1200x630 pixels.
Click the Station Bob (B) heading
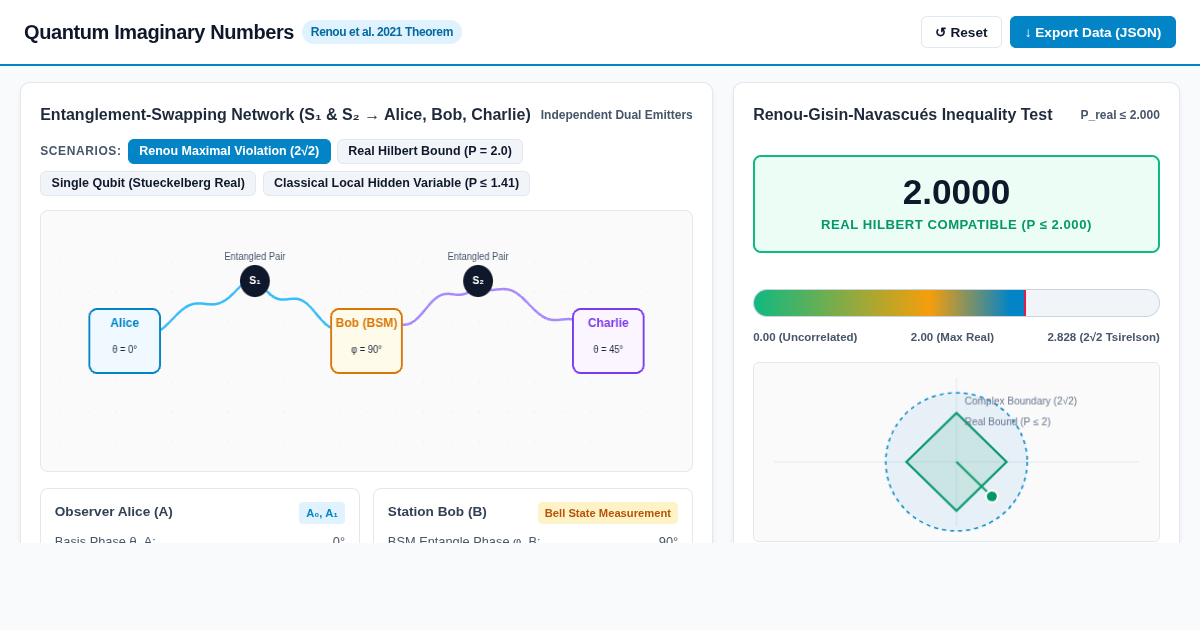point(437,512)
